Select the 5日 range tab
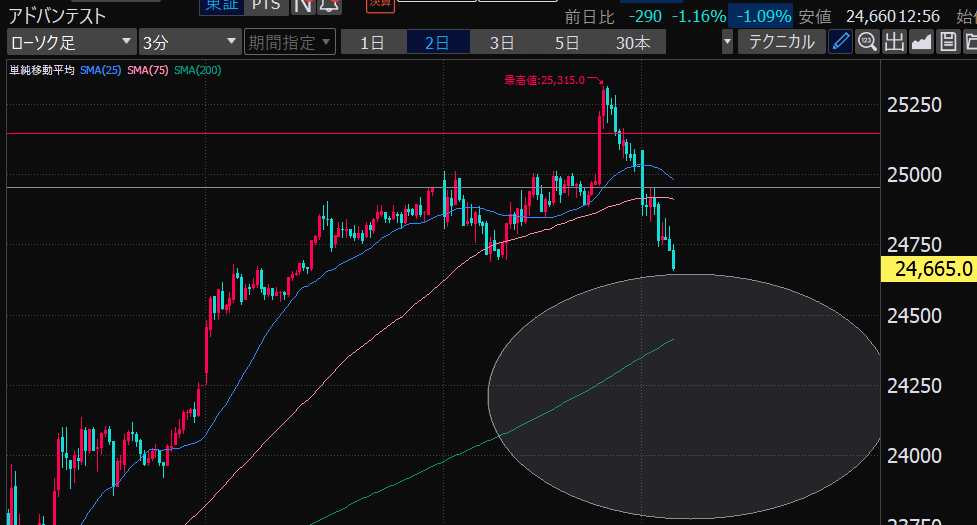 [567, 42]
